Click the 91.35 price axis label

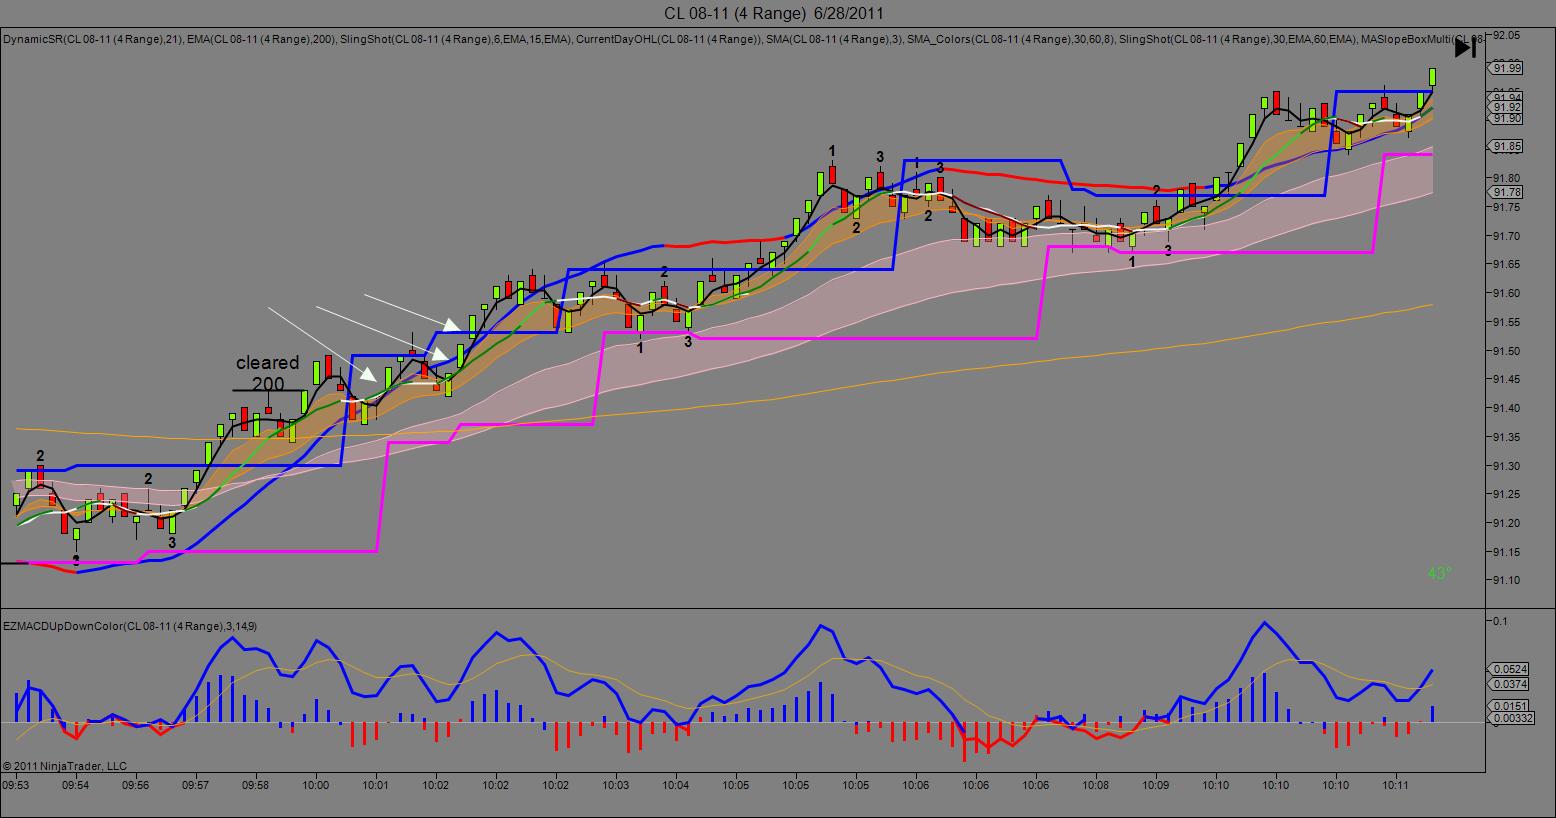click(1506, 437)
